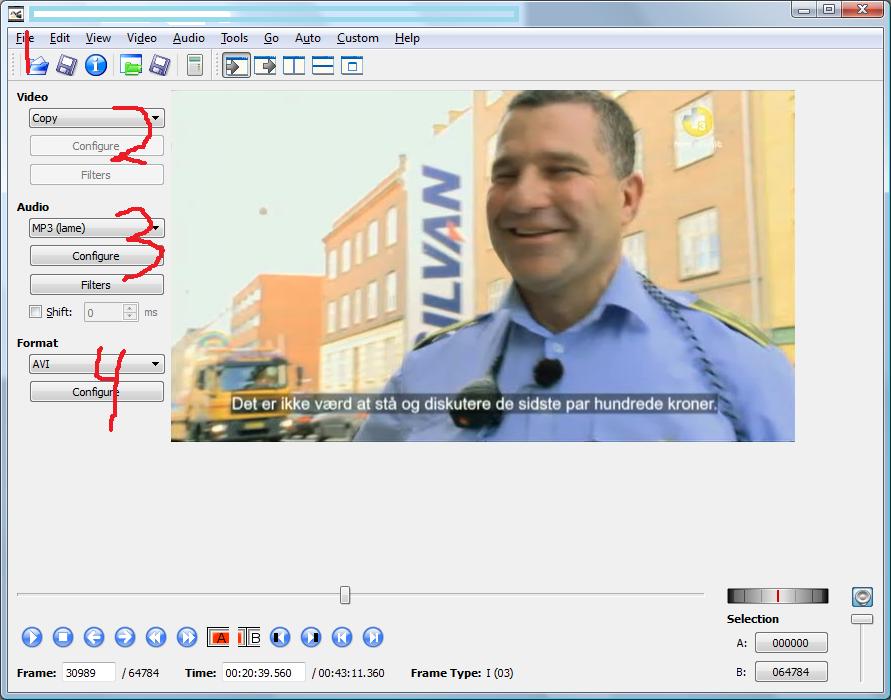
Task: Click the video preview image
Action: point(482,266)
